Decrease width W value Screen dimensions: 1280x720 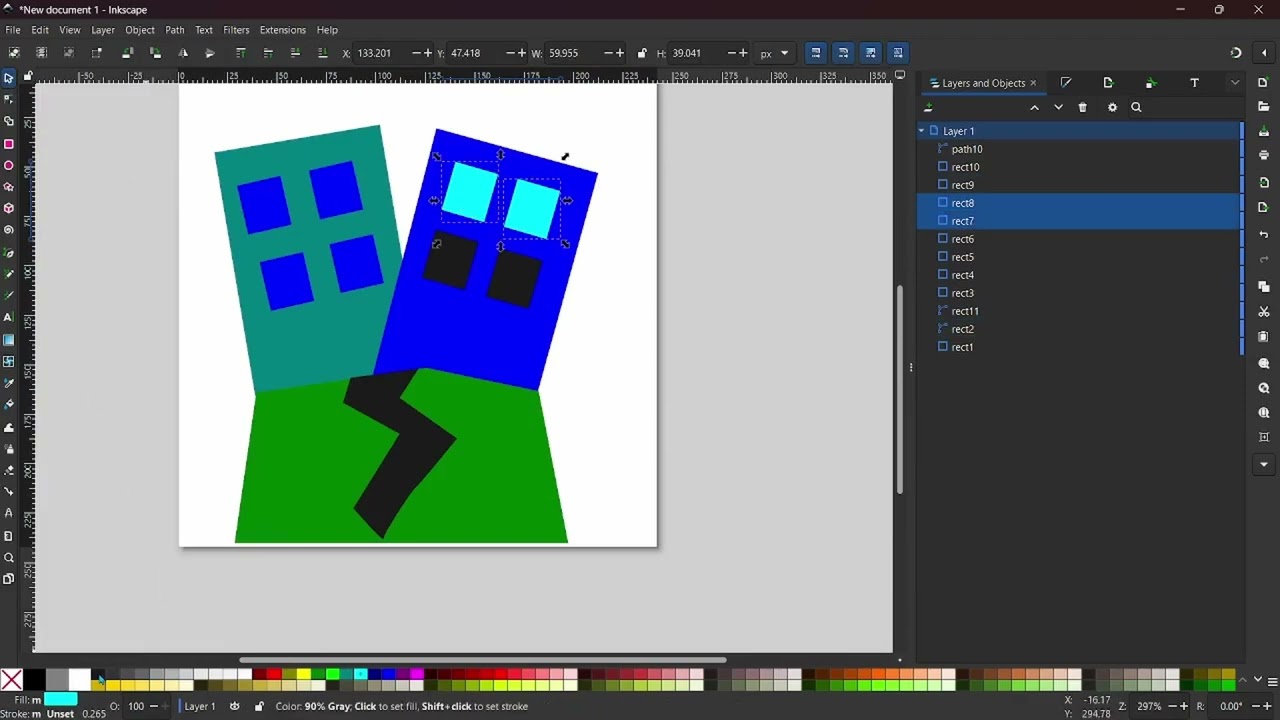pyautogui.click(x=607, y=53)
